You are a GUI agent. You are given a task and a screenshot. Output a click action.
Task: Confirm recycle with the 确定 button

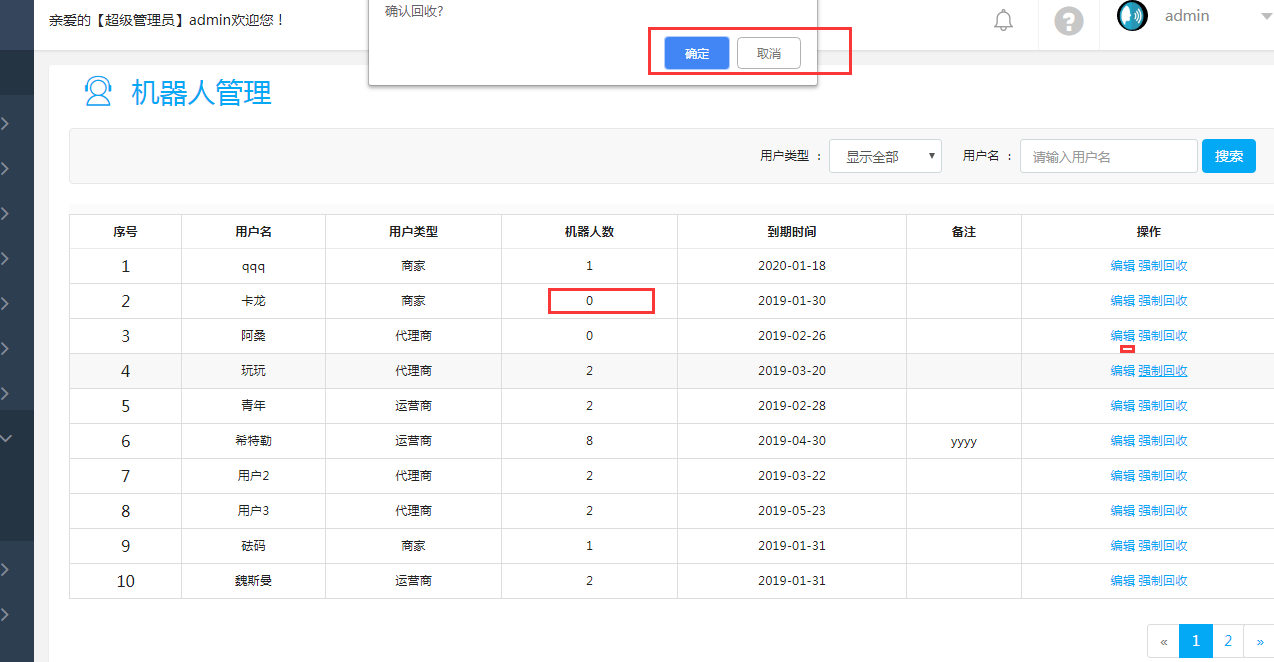(697, 54)
